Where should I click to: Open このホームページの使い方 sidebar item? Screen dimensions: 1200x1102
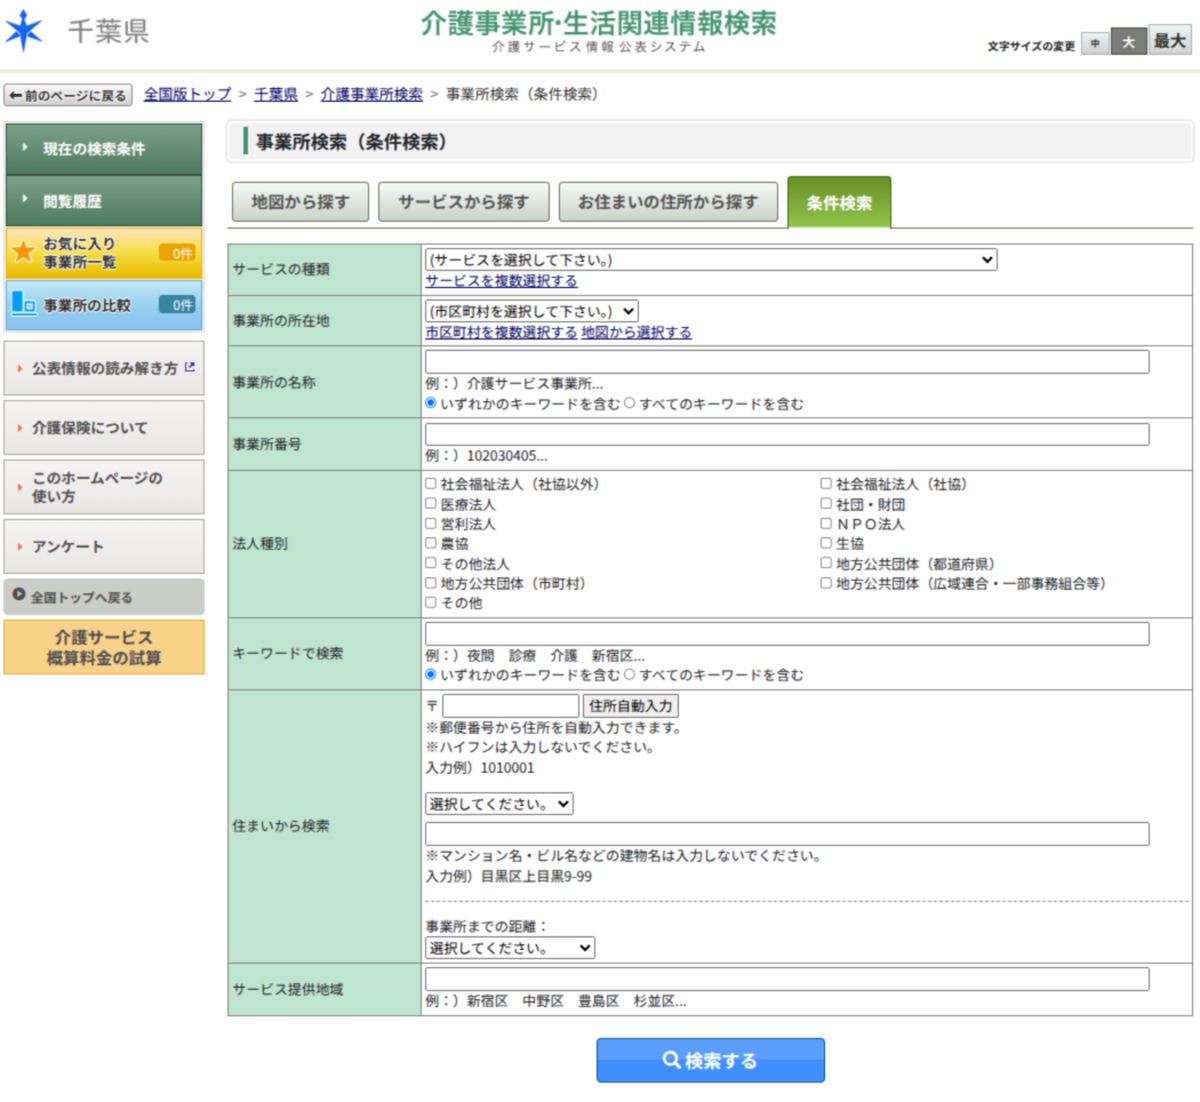coord(104,487)
